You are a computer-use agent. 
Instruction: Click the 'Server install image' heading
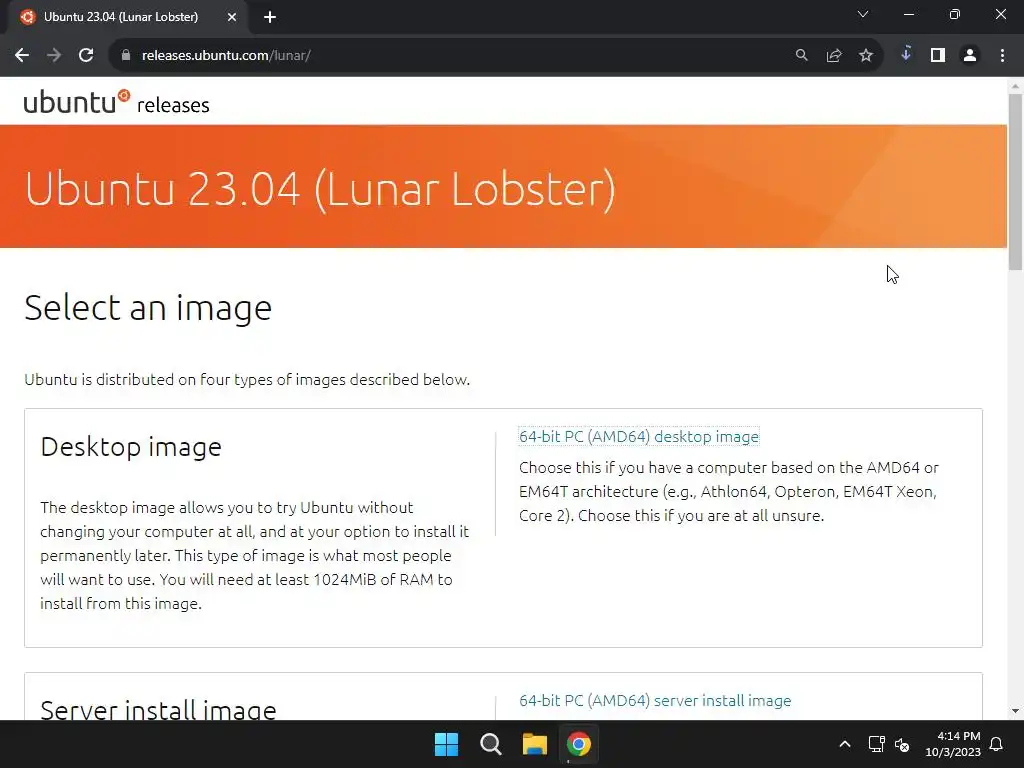159,709
